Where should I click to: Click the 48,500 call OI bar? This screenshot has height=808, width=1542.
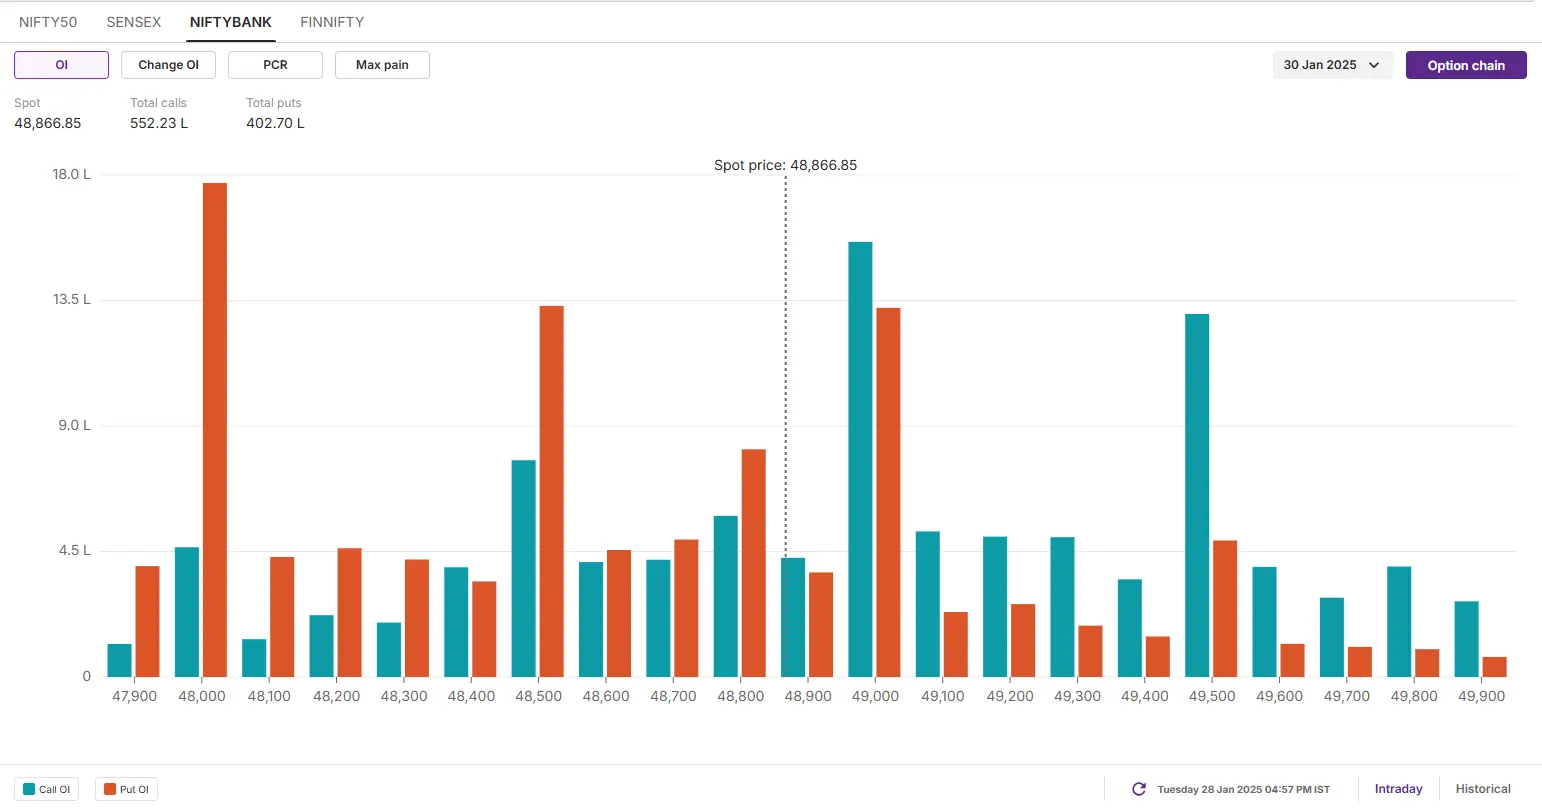pyautogui.click(x=523, y=568)
